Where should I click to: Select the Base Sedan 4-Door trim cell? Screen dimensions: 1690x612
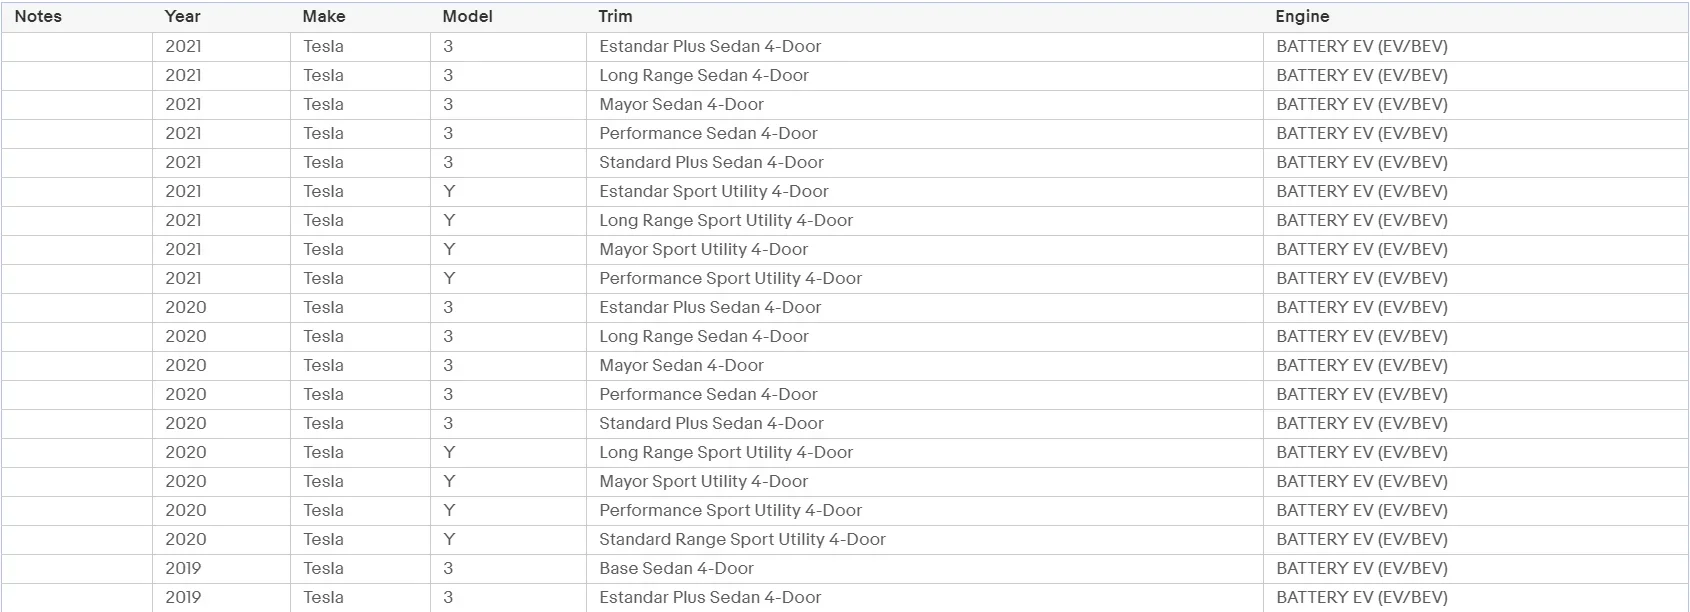click(676, 568)
